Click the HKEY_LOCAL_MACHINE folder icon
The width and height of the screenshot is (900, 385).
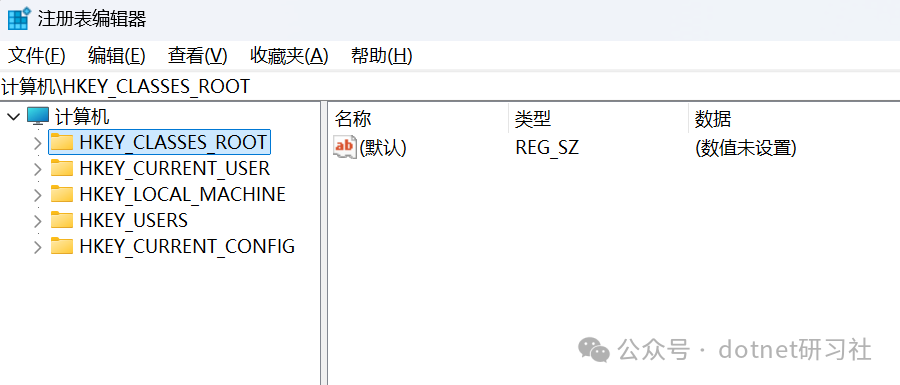[x=62, y=194]
